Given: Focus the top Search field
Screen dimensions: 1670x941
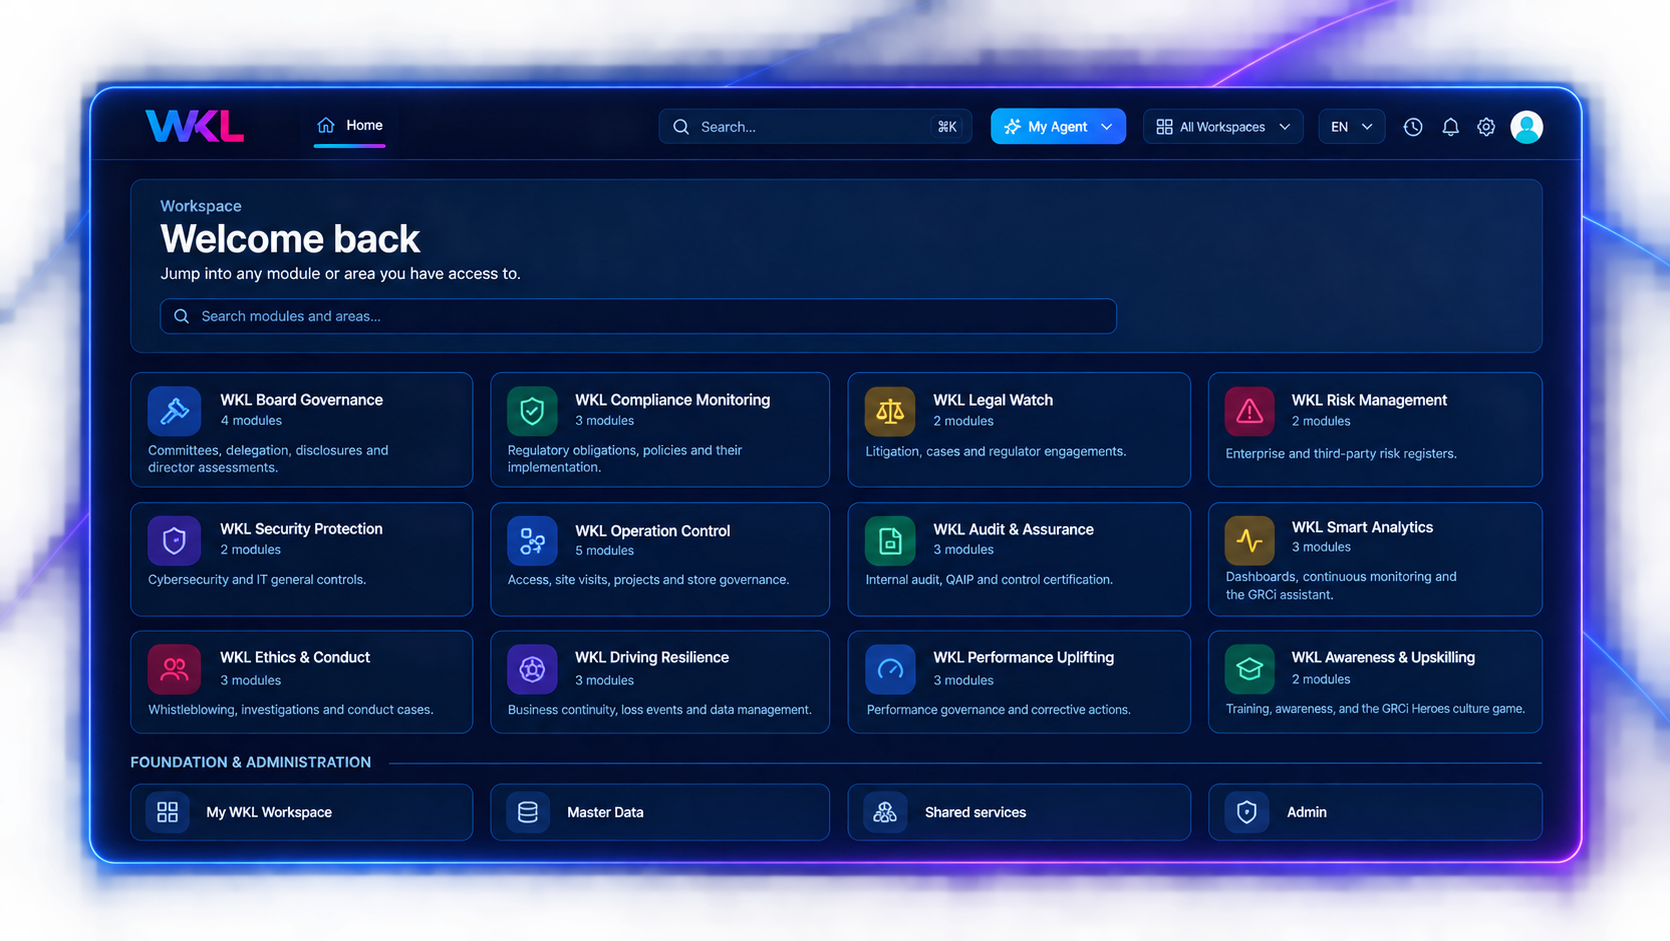Looking at the screenshot, I should click(x=815, y=127).
